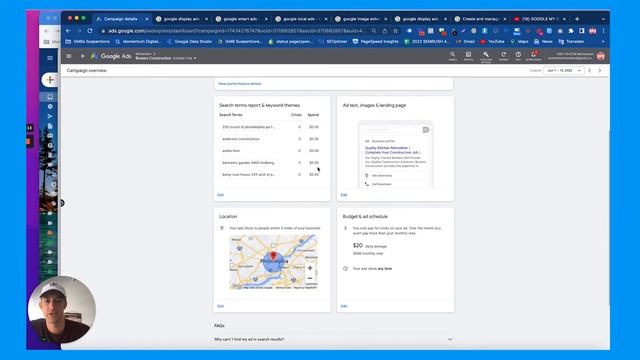Click the Google Ads logo

pyautogui.click(x=111, y=56)
